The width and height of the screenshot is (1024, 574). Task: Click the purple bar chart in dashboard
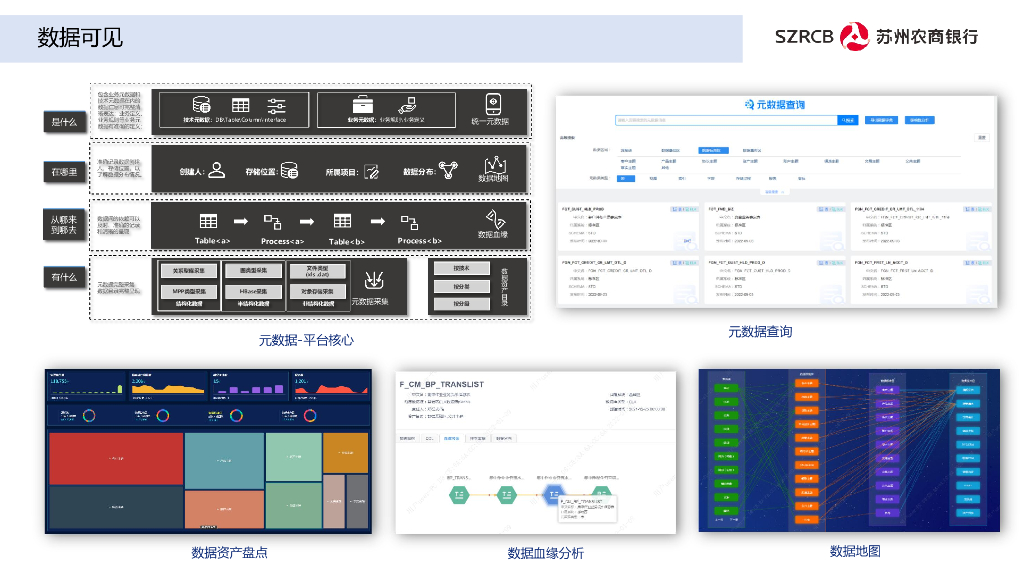tap(249, 389)
